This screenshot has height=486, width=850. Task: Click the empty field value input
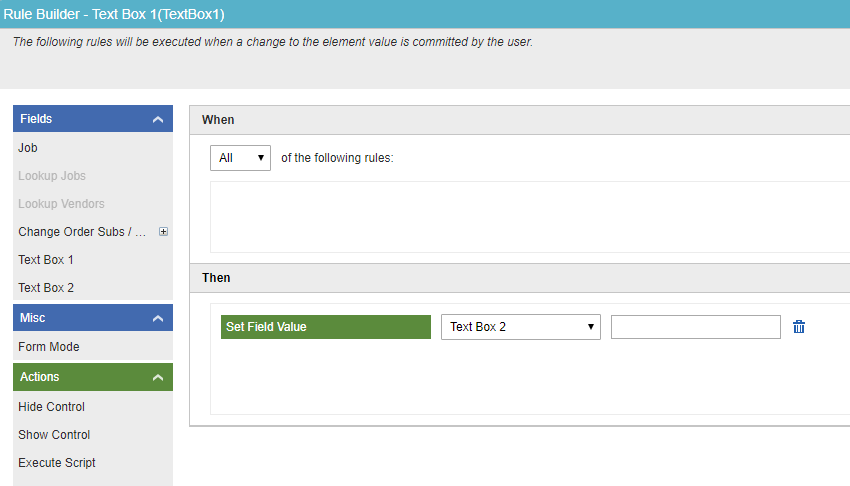[x=695, y=327]
